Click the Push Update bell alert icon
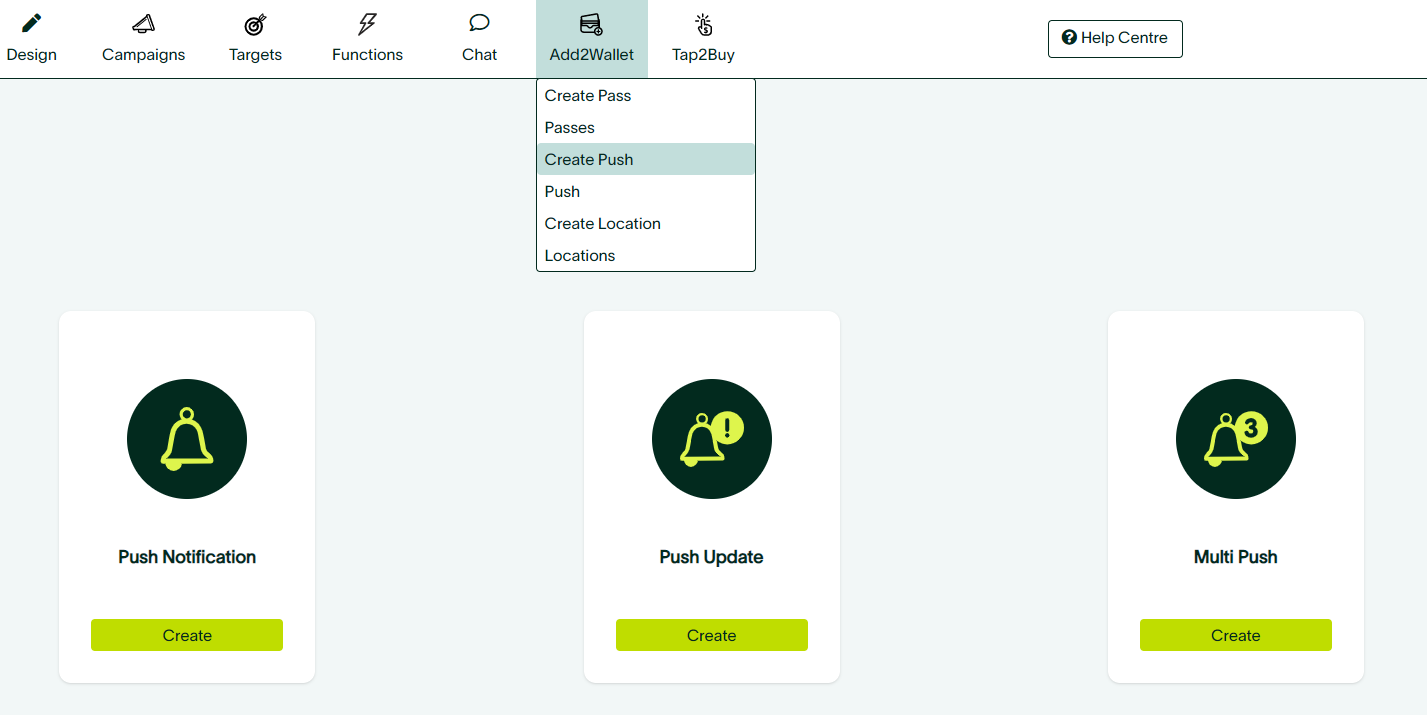1427x715 pixels. pos(712,439)
